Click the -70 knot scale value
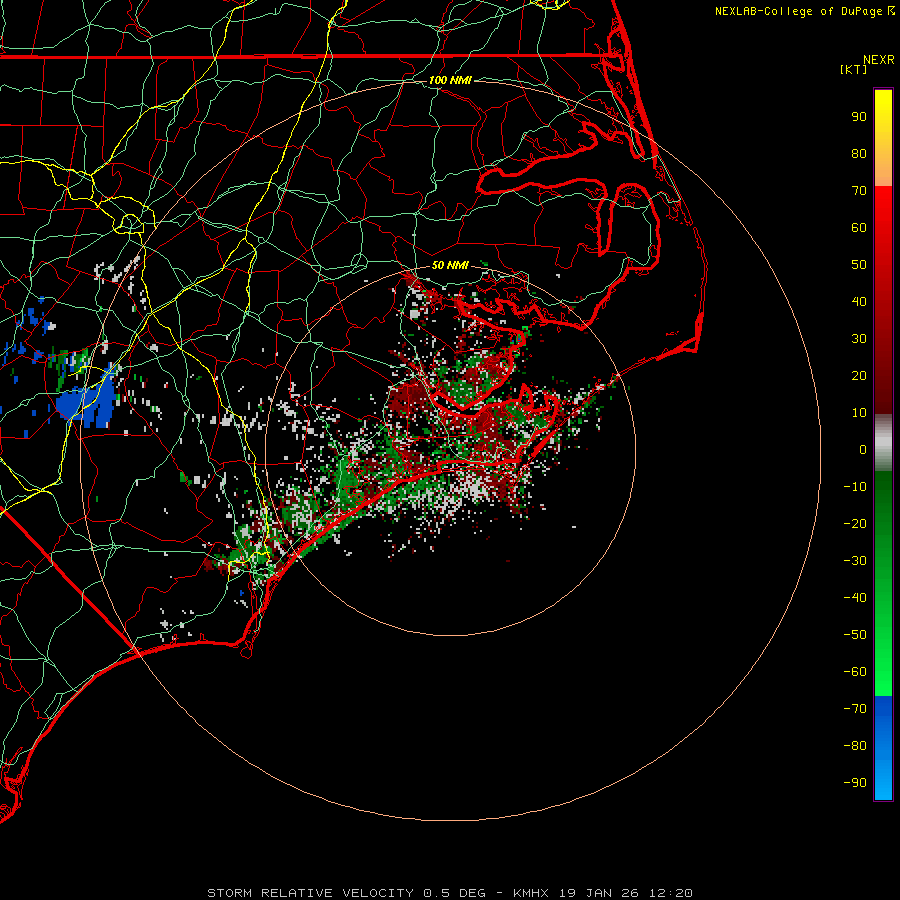 tap(855, 709)
